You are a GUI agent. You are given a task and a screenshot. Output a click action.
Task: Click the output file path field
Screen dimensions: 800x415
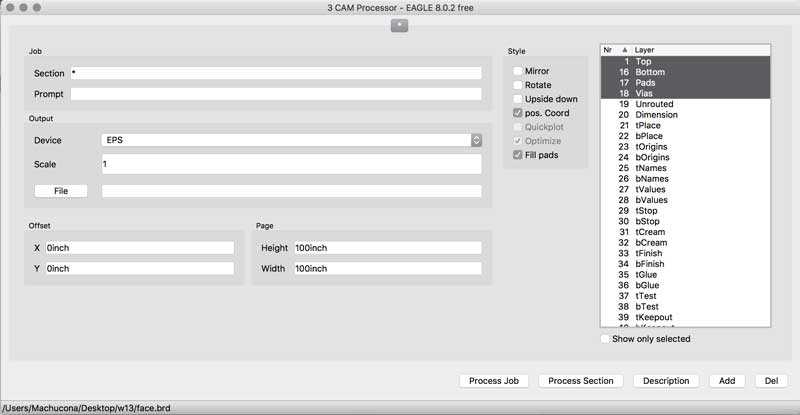coord(291,191)
